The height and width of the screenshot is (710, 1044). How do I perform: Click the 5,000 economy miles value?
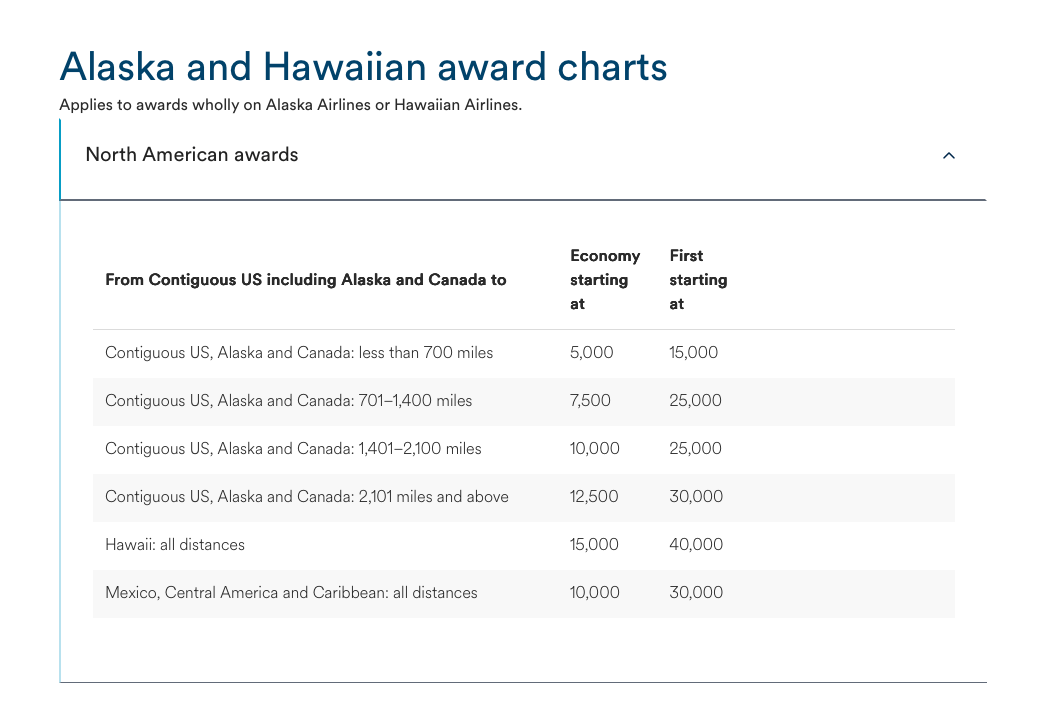pyautogui.click(x=591, y=353)
